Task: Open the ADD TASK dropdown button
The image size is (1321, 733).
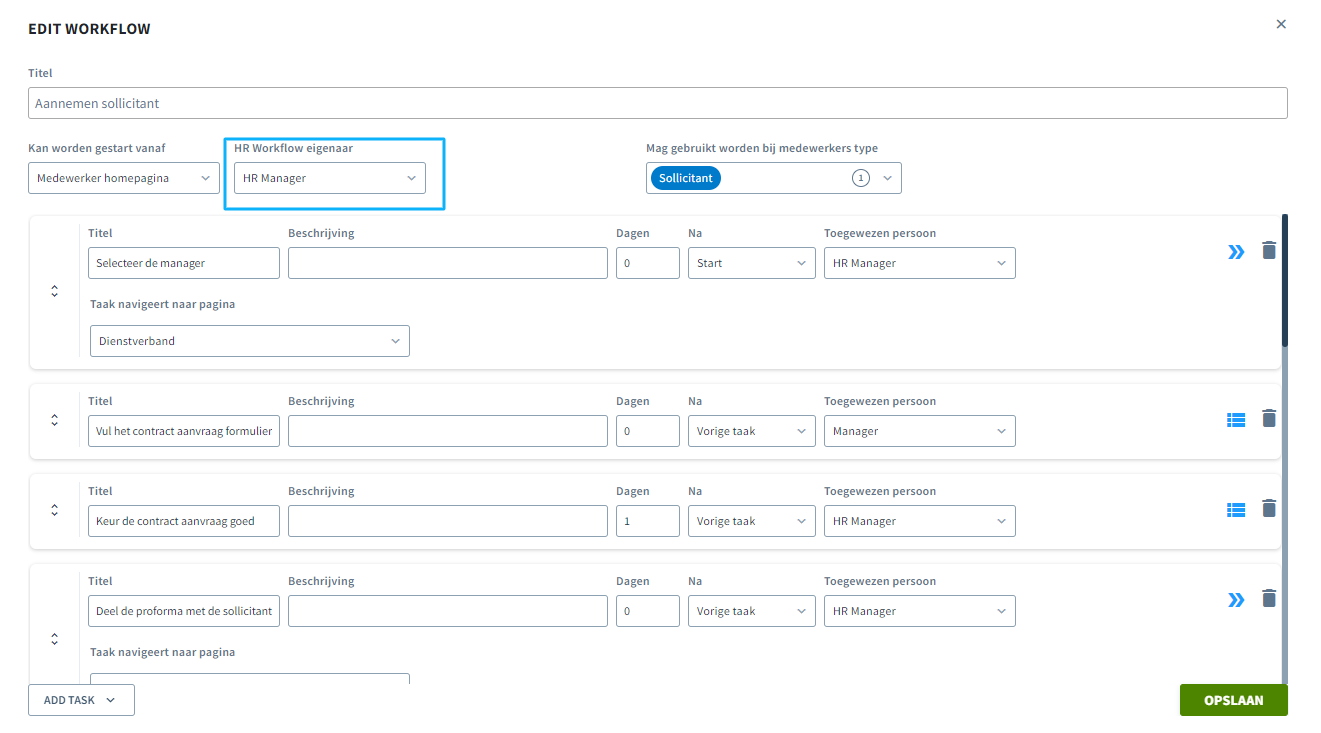Action: (x=81, y=700)
